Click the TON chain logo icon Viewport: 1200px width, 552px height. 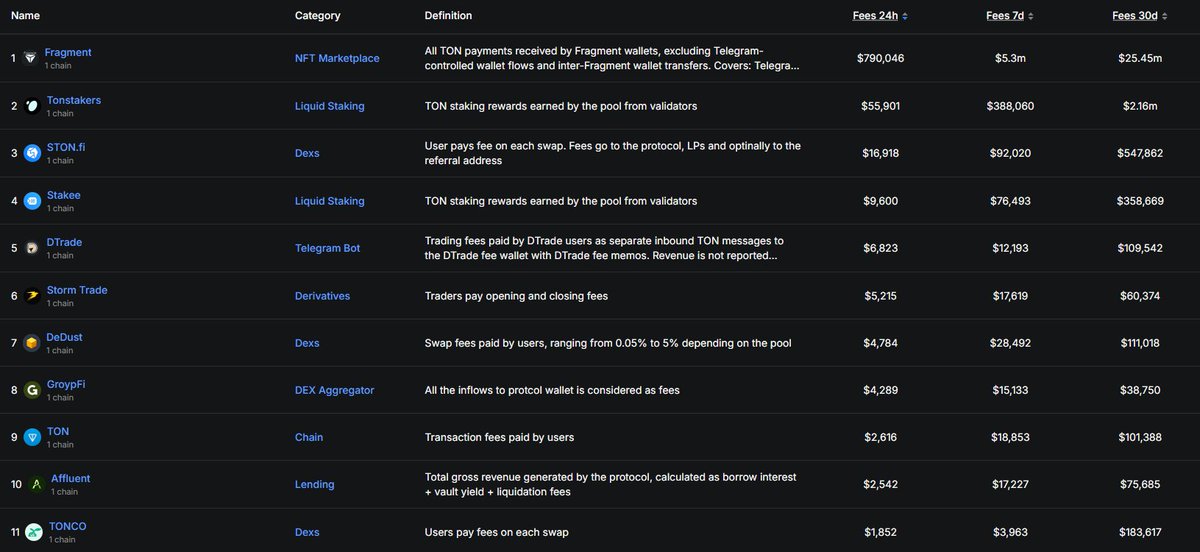click(32, 437)
